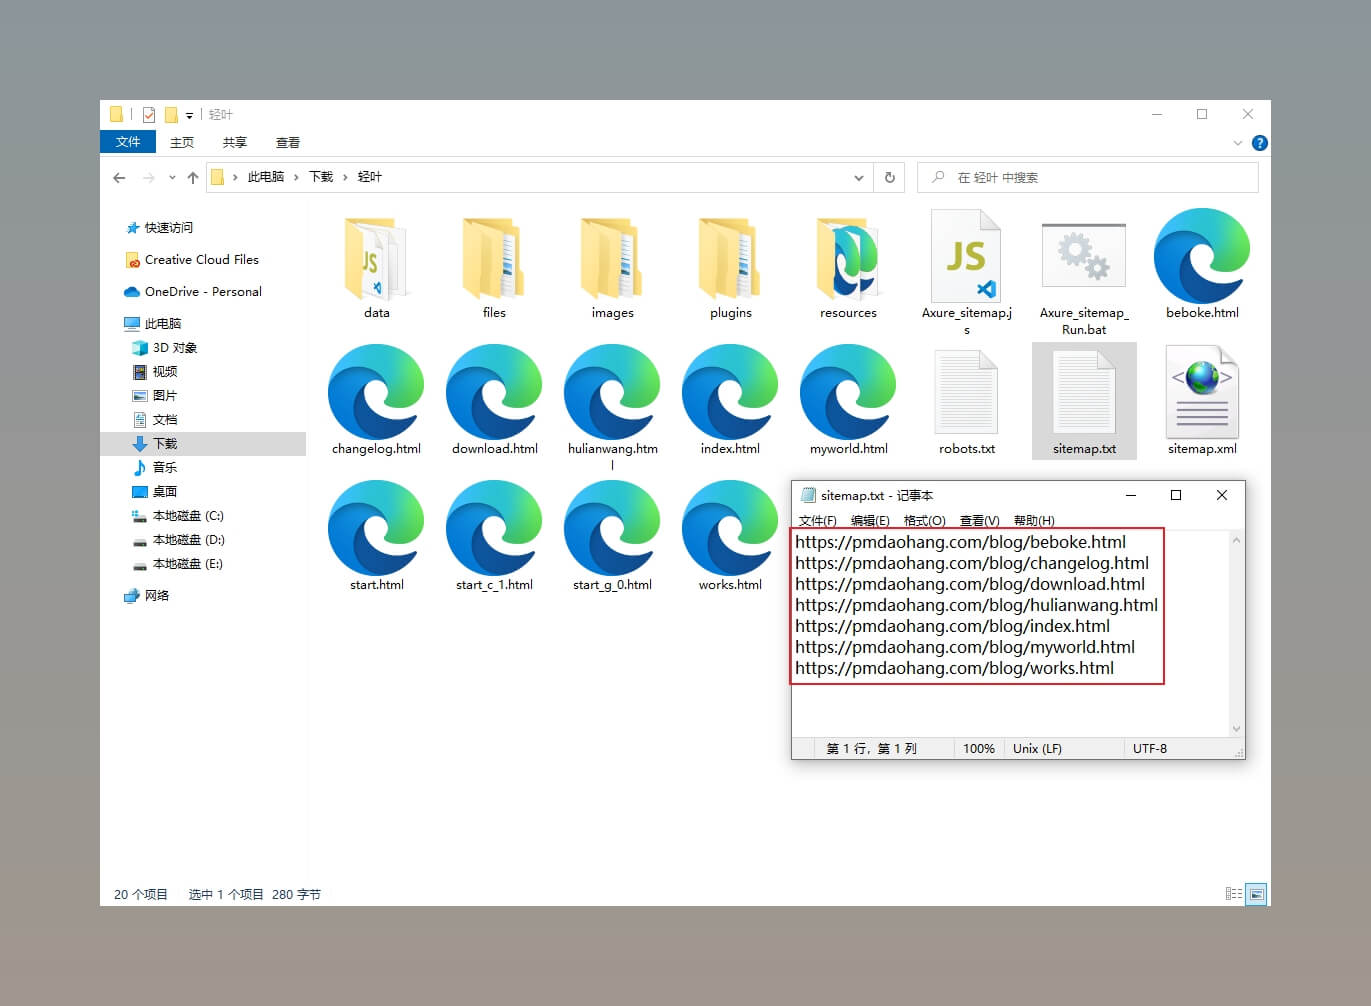Select the index.html file
This screenshot has height=1006, width=1371.
coord(730,400)
